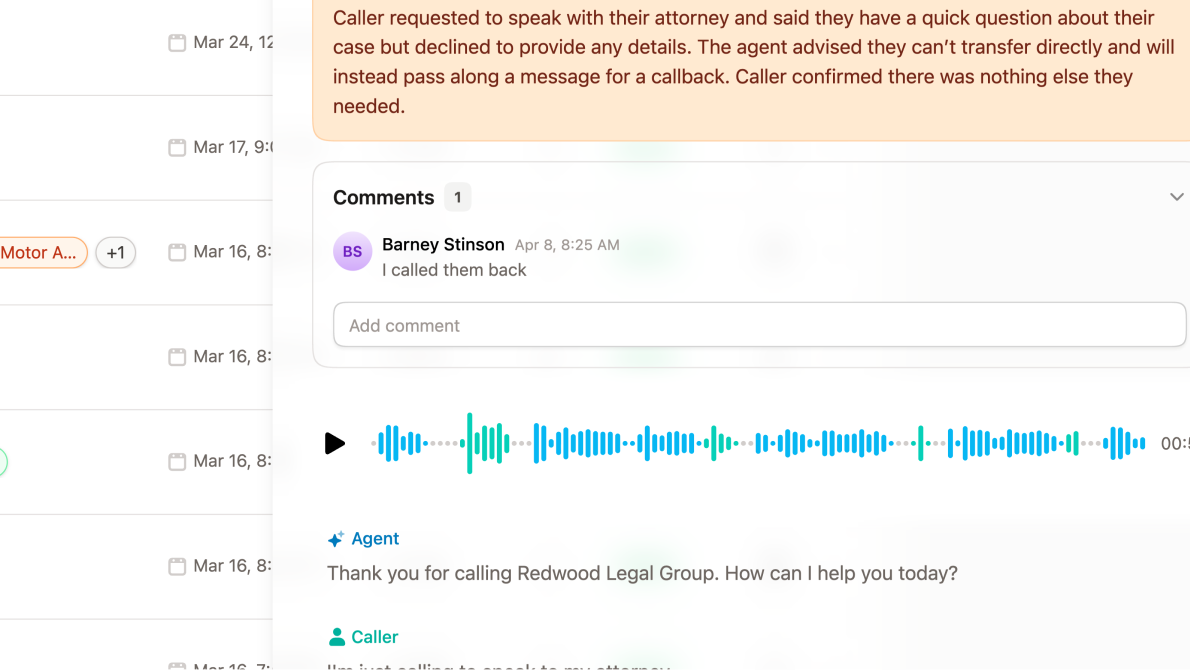The image size is (1190, 670).
Task: Play the call recording
Action: coord(335,443)
